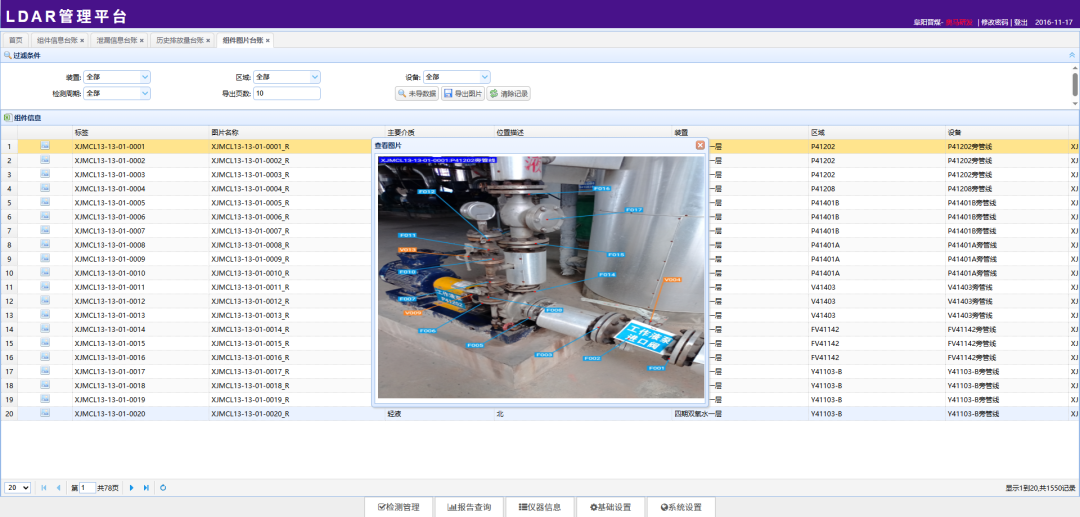Open picture icon for row XJMCL13-13-01-0002
The image size is (1080, 517).
pyautogui.click(x=45, y=160)
